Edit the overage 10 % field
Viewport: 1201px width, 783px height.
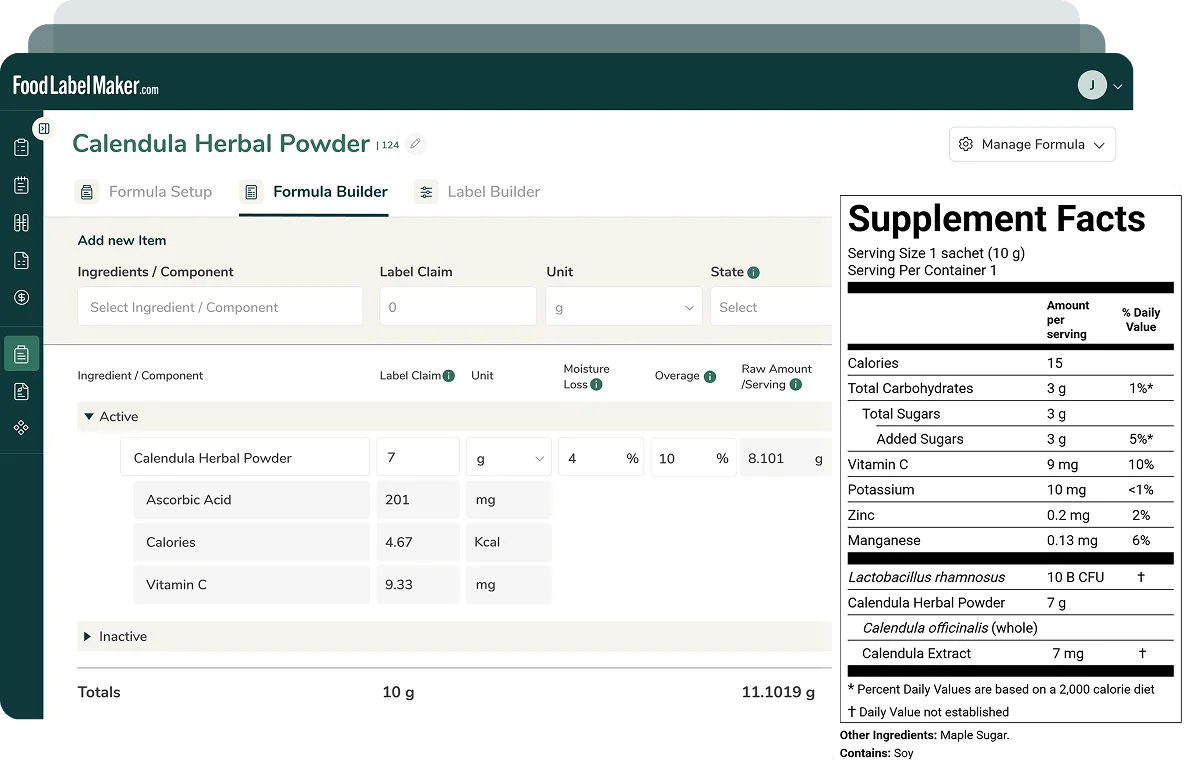[x=693, y=457]
